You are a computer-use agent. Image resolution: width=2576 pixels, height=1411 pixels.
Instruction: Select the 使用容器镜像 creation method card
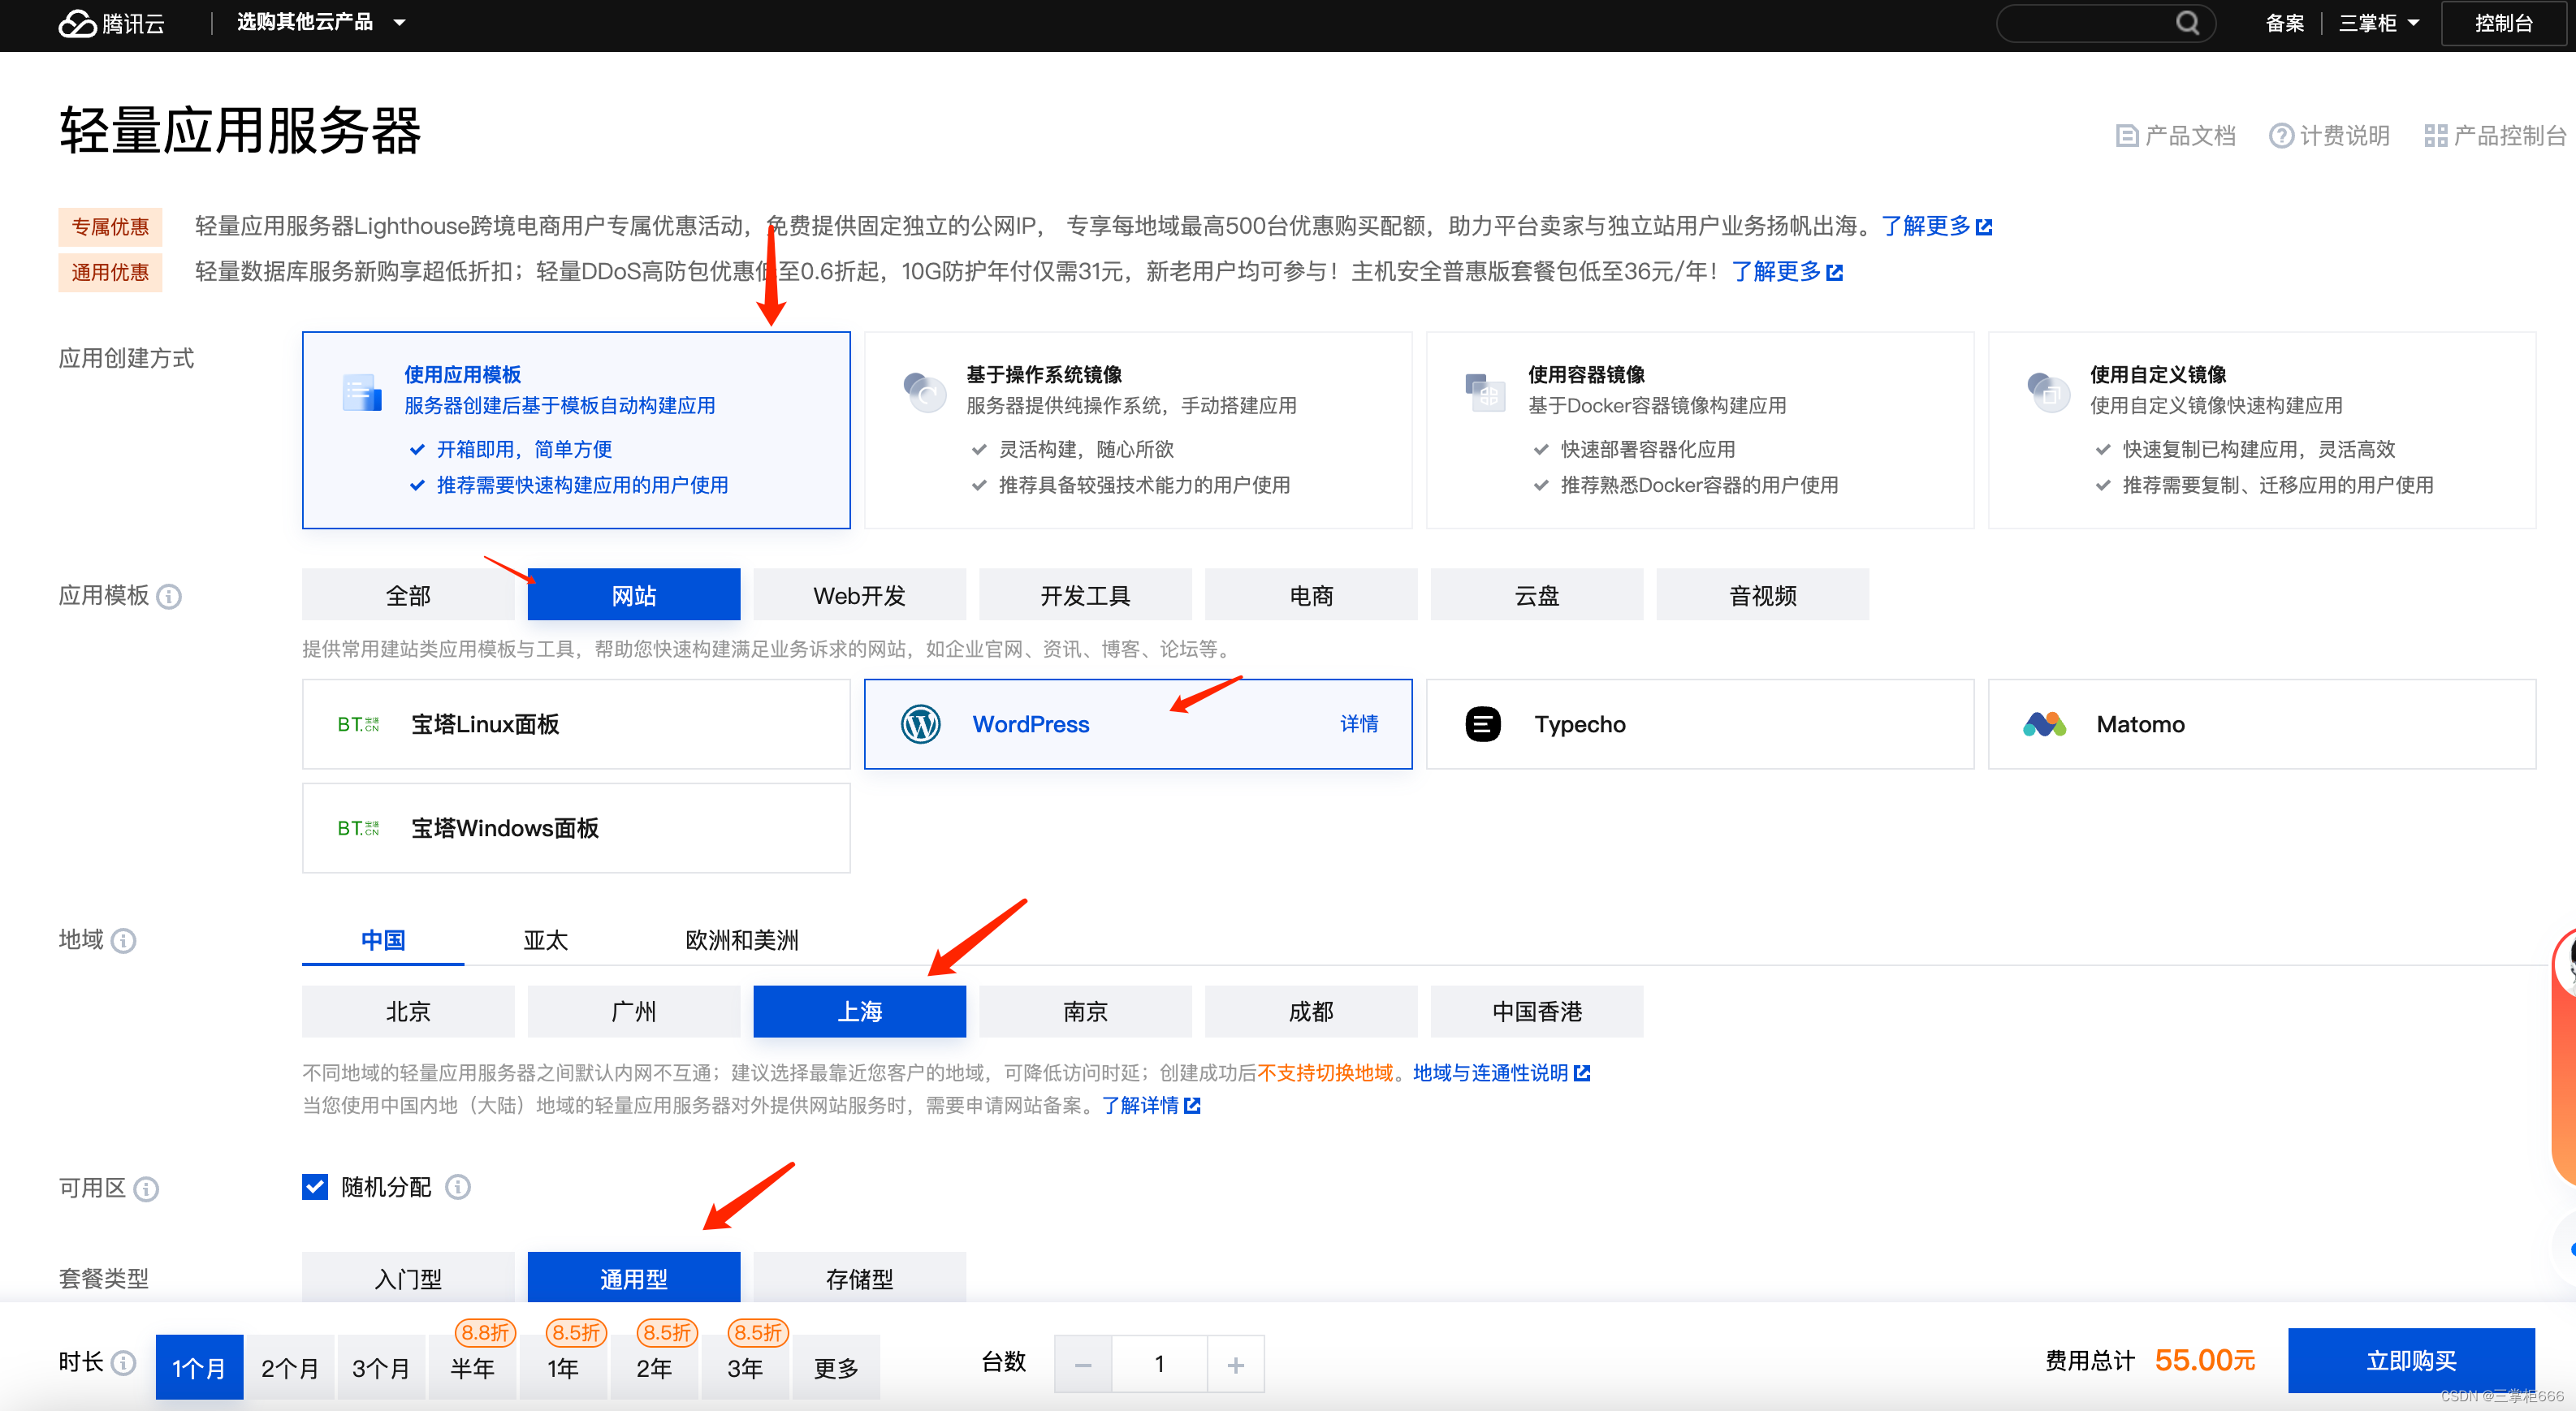(1699, 430)
